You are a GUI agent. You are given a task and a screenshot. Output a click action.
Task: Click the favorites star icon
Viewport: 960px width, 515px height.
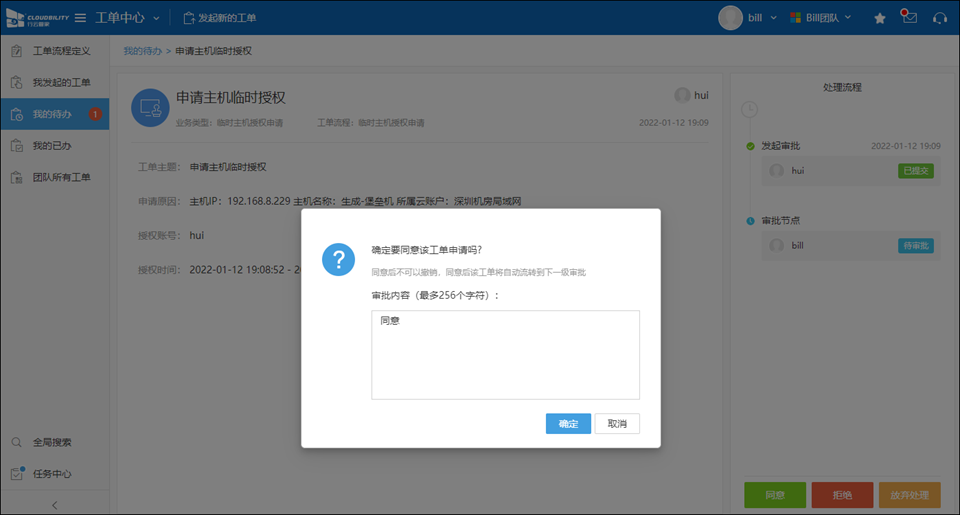click(x=880, y=18)
